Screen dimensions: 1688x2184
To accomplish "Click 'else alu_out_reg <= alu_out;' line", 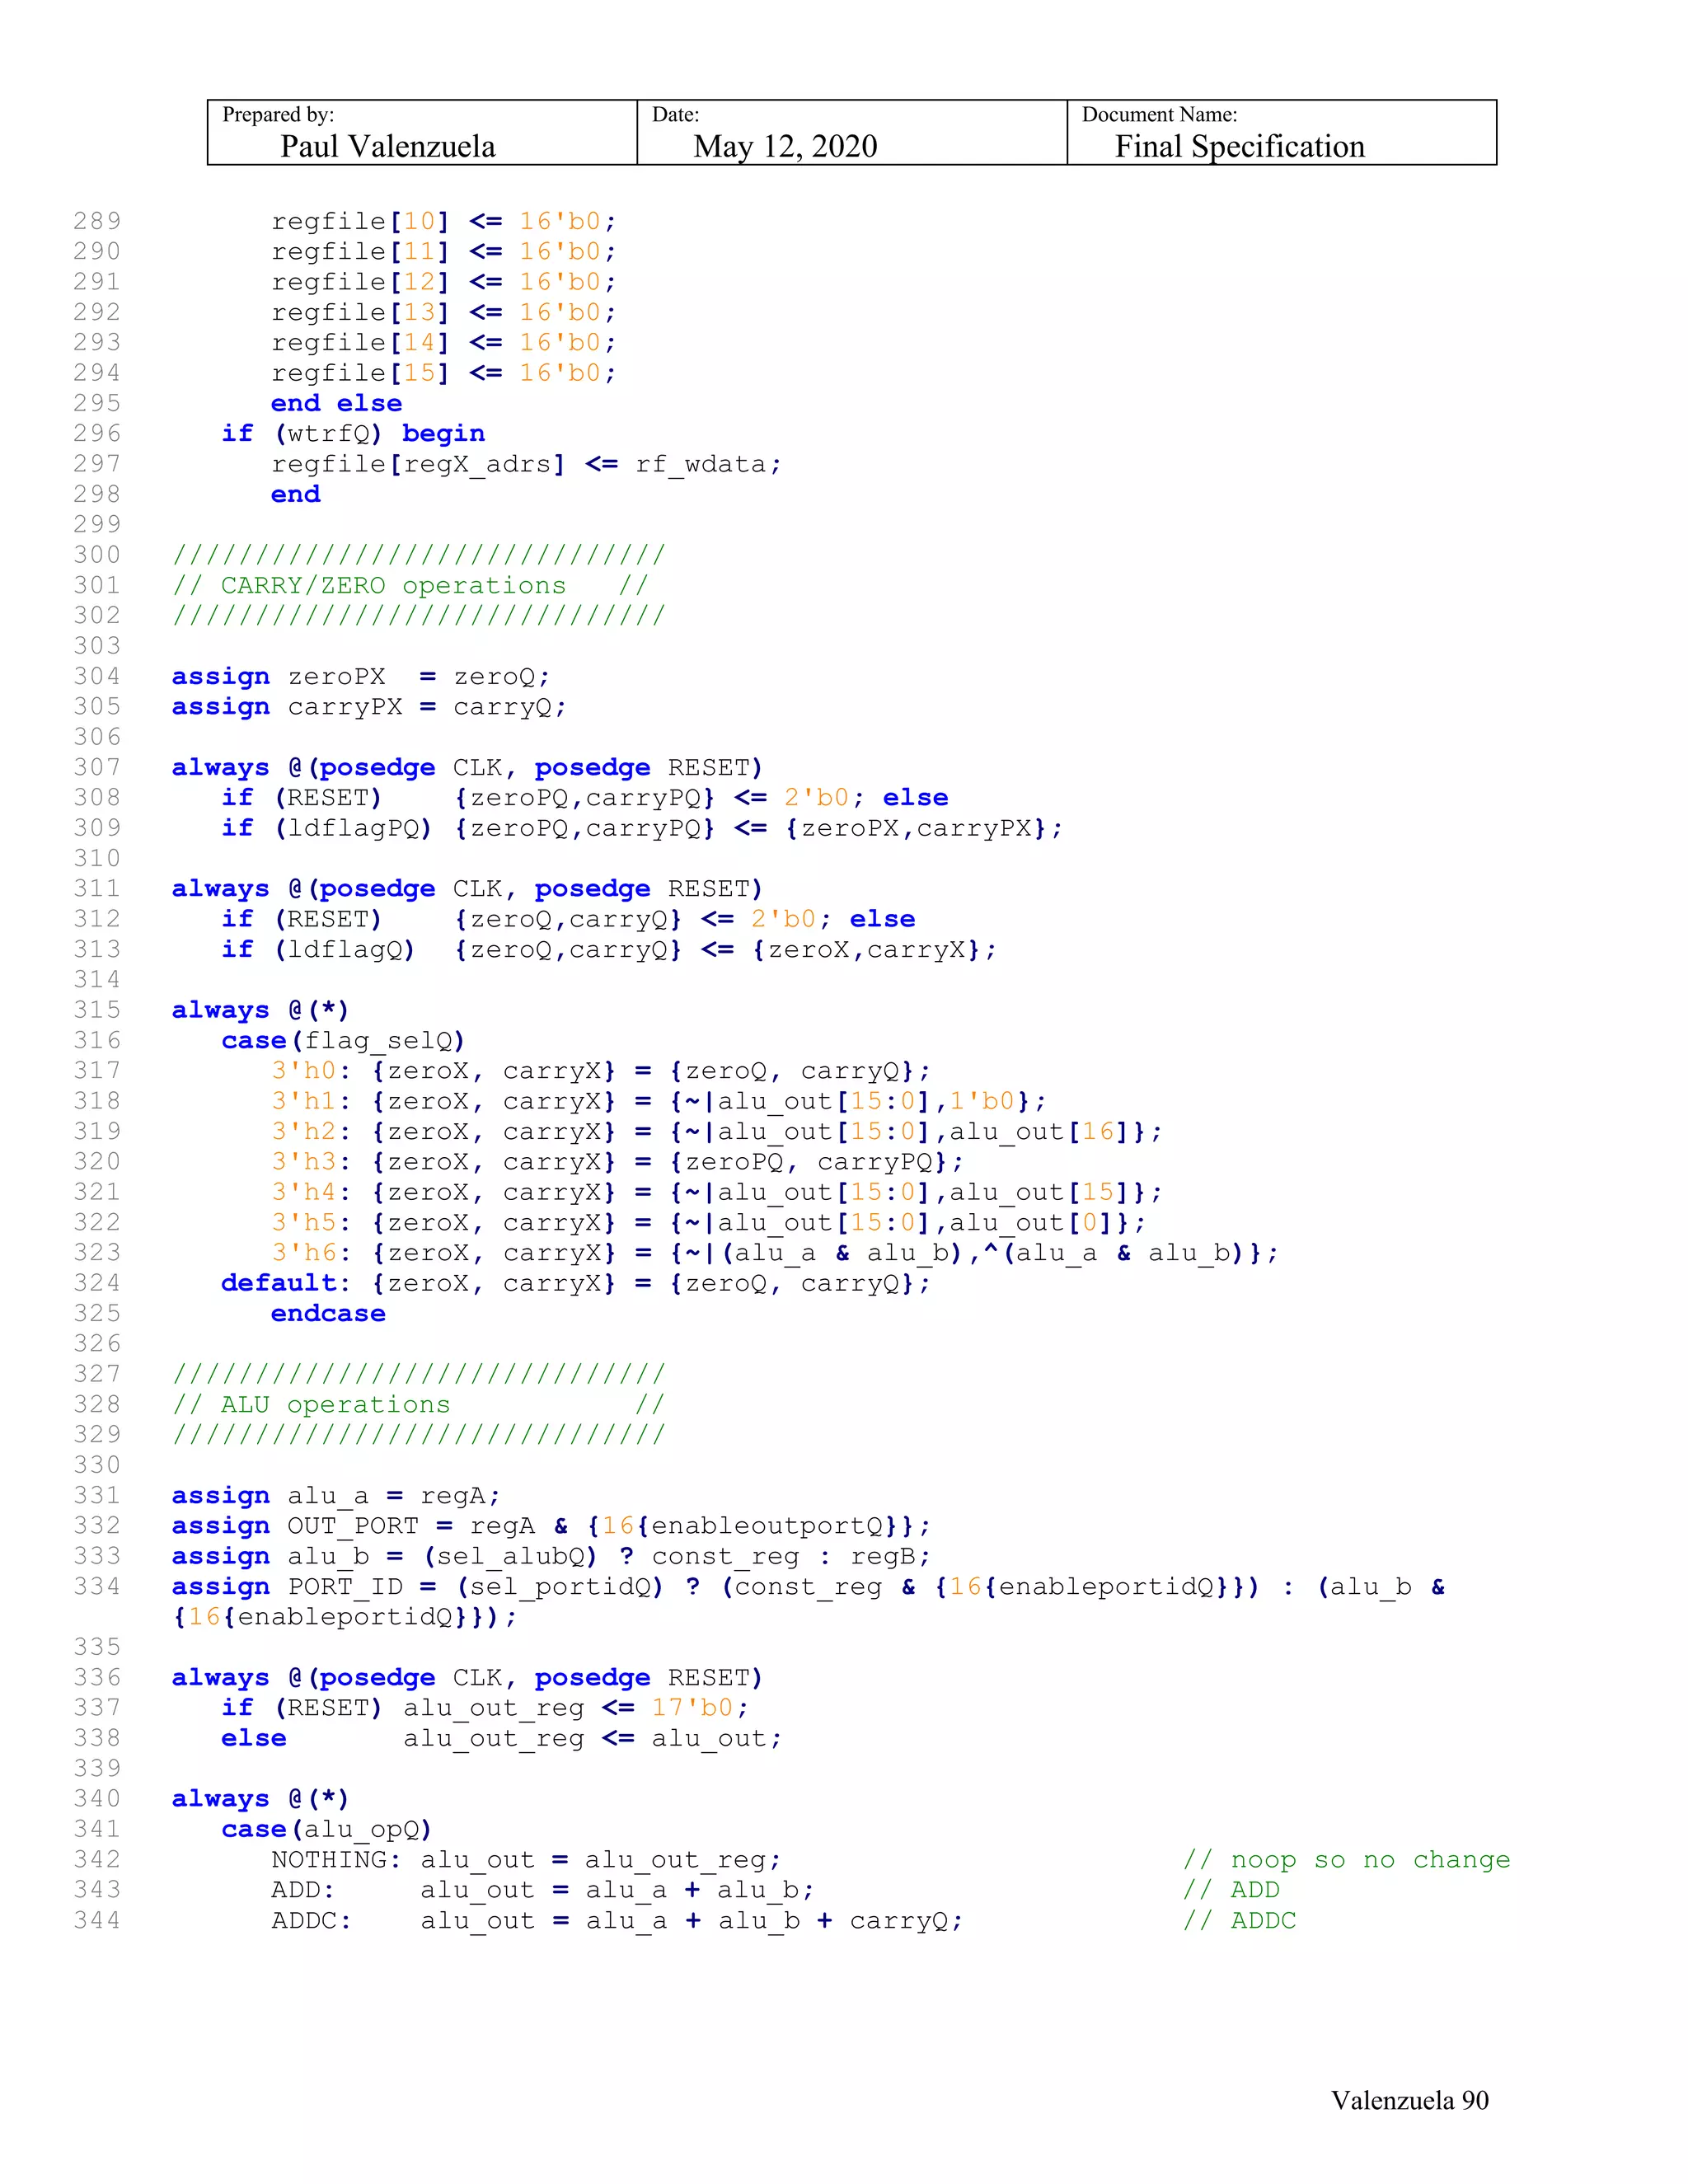I will [x=501, y=1739].
